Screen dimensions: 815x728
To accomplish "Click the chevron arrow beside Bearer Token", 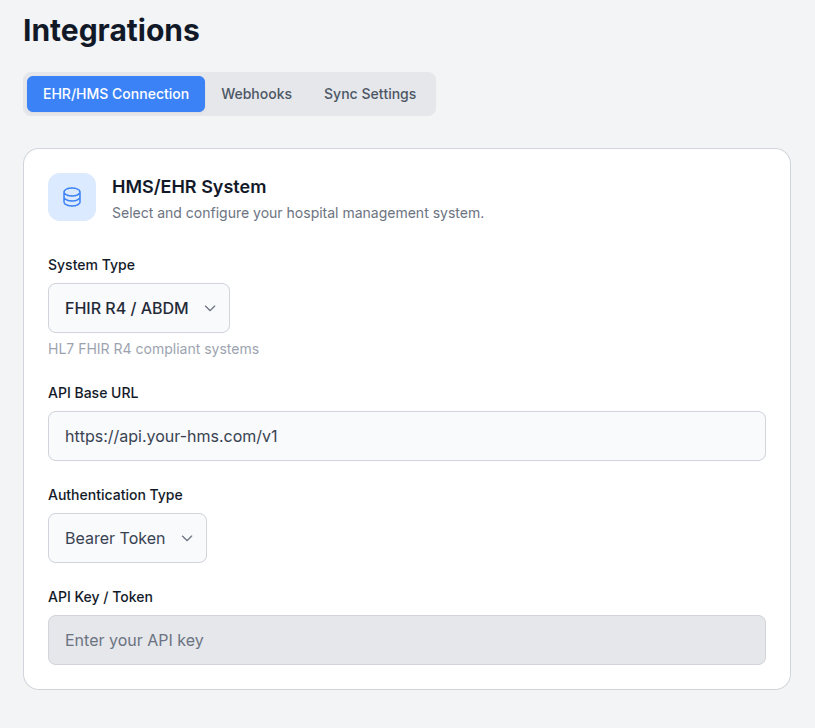I will [188, 538].
